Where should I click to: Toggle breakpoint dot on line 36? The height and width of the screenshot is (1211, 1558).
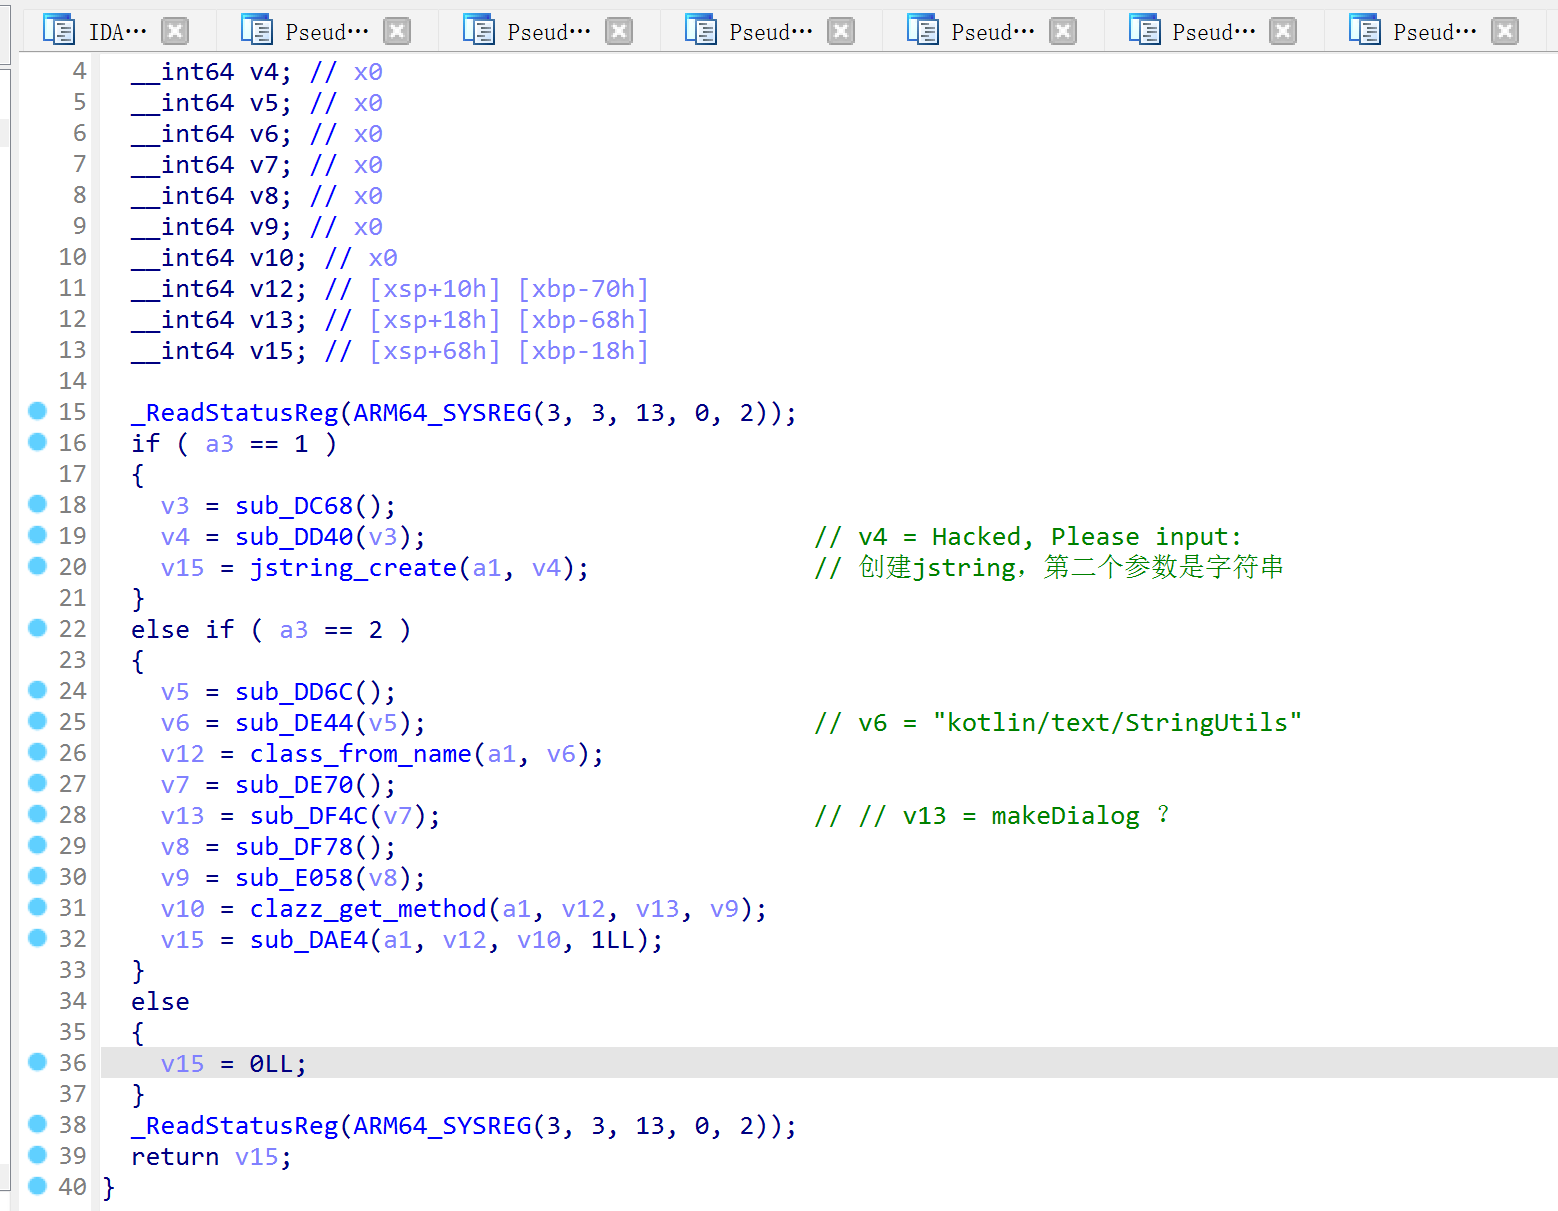pos(38,1062)
